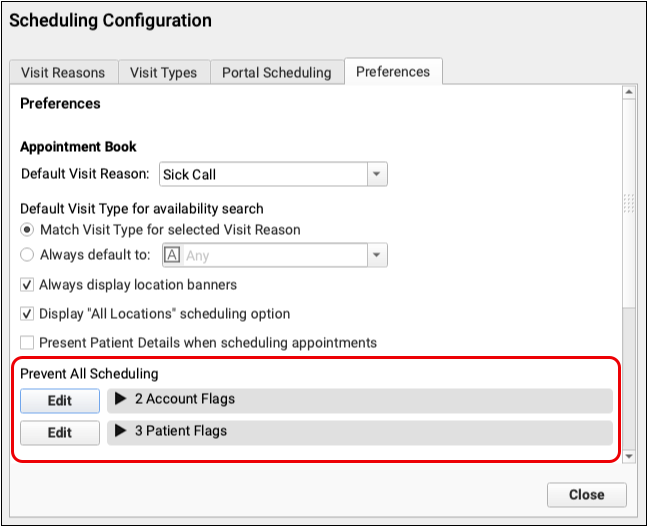Select Match Visit Type radio option

(x=28, y=230)
